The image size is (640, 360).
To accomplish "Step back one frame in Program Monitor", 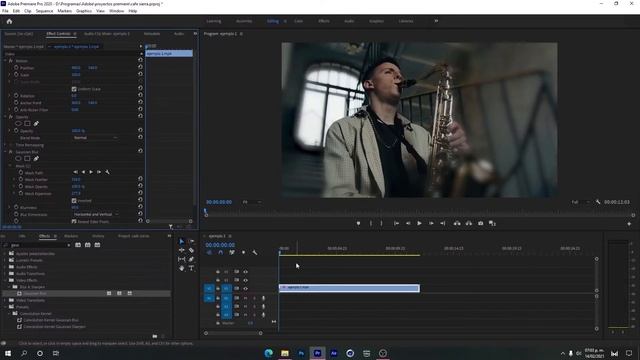I will pyautogui.click(x=408, y=223).
